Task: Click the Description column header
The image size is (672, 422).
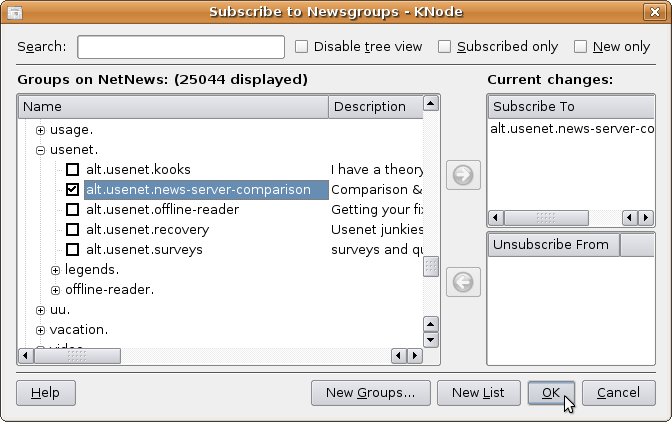Action: coord(374,106)
